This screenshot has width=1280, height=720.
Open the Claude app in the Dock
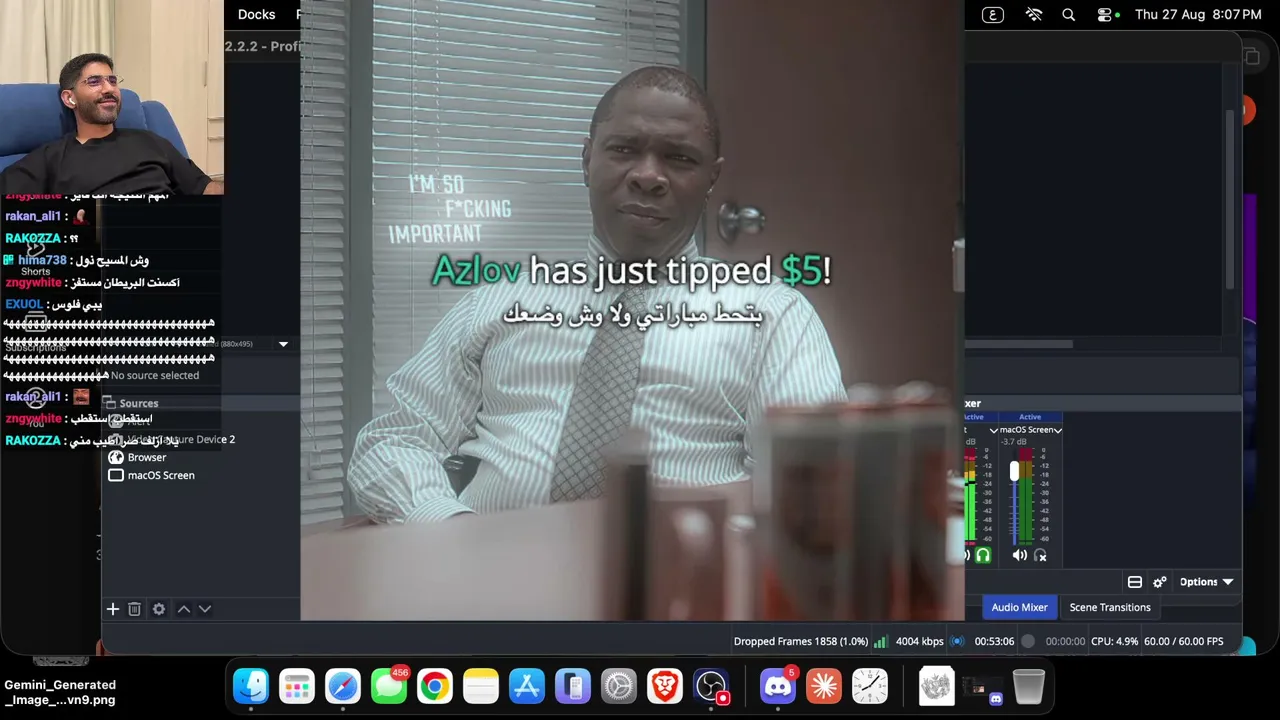coord(824,686)
